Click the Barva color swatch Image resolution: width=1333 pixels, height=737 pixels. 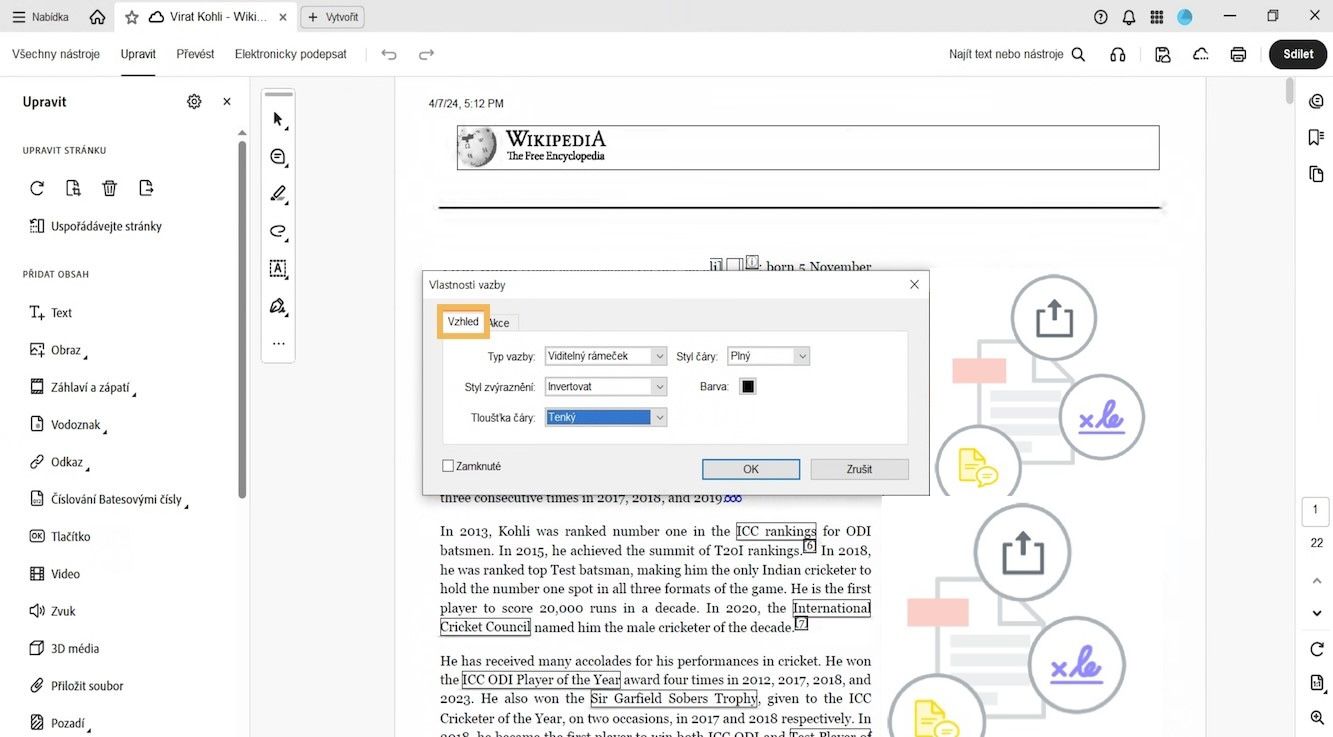747,387
